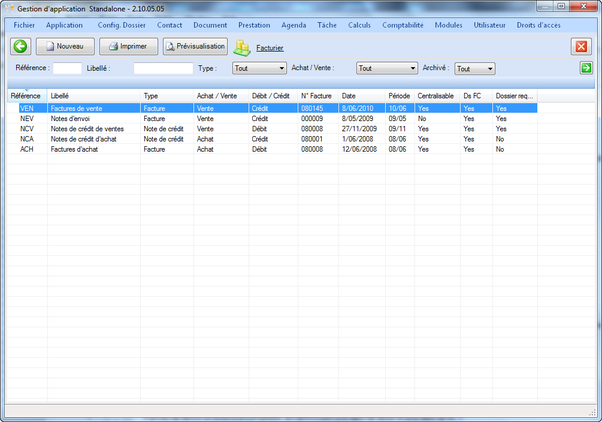Viewport: 602px width, 422px height.
Task: Click the red close X icon in toolbar
Action: coord(581,46)
